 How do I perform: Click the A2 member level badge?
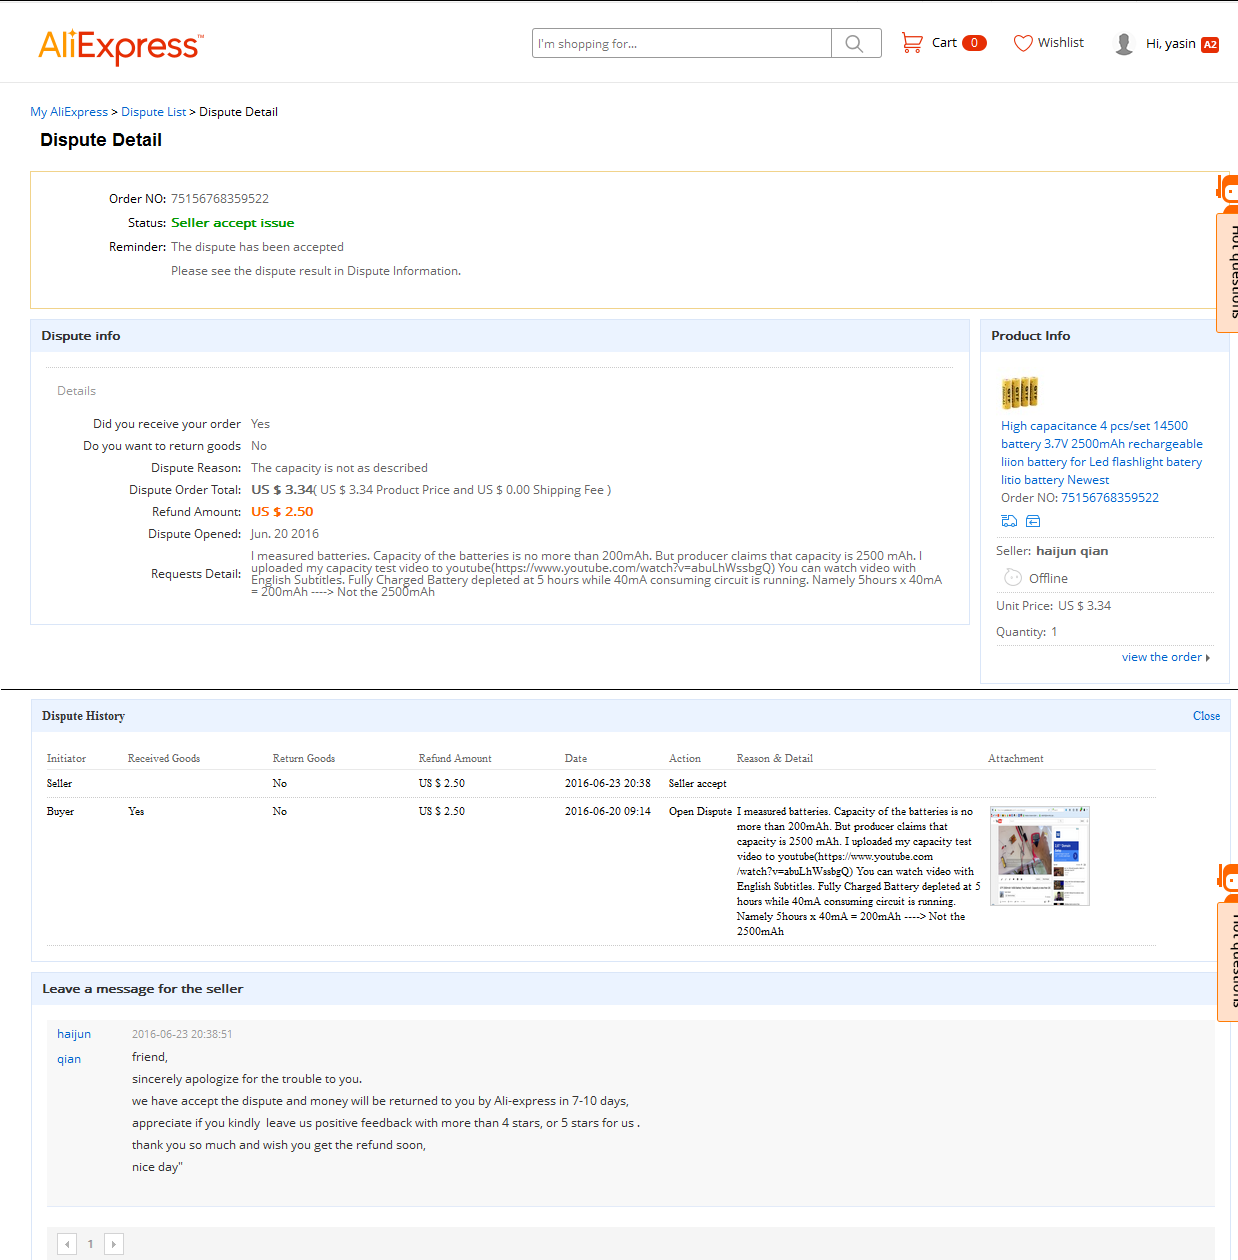click(1210, 44)
